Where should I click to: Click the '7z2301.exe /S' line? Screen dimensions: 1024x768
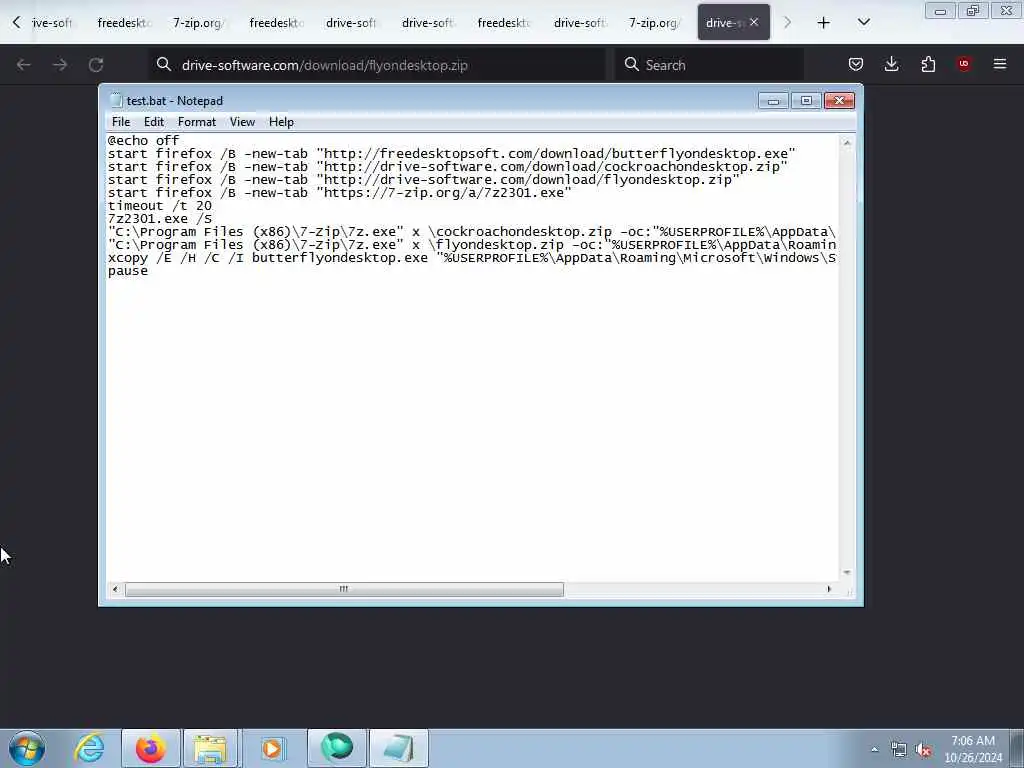[x=160, y=219]
